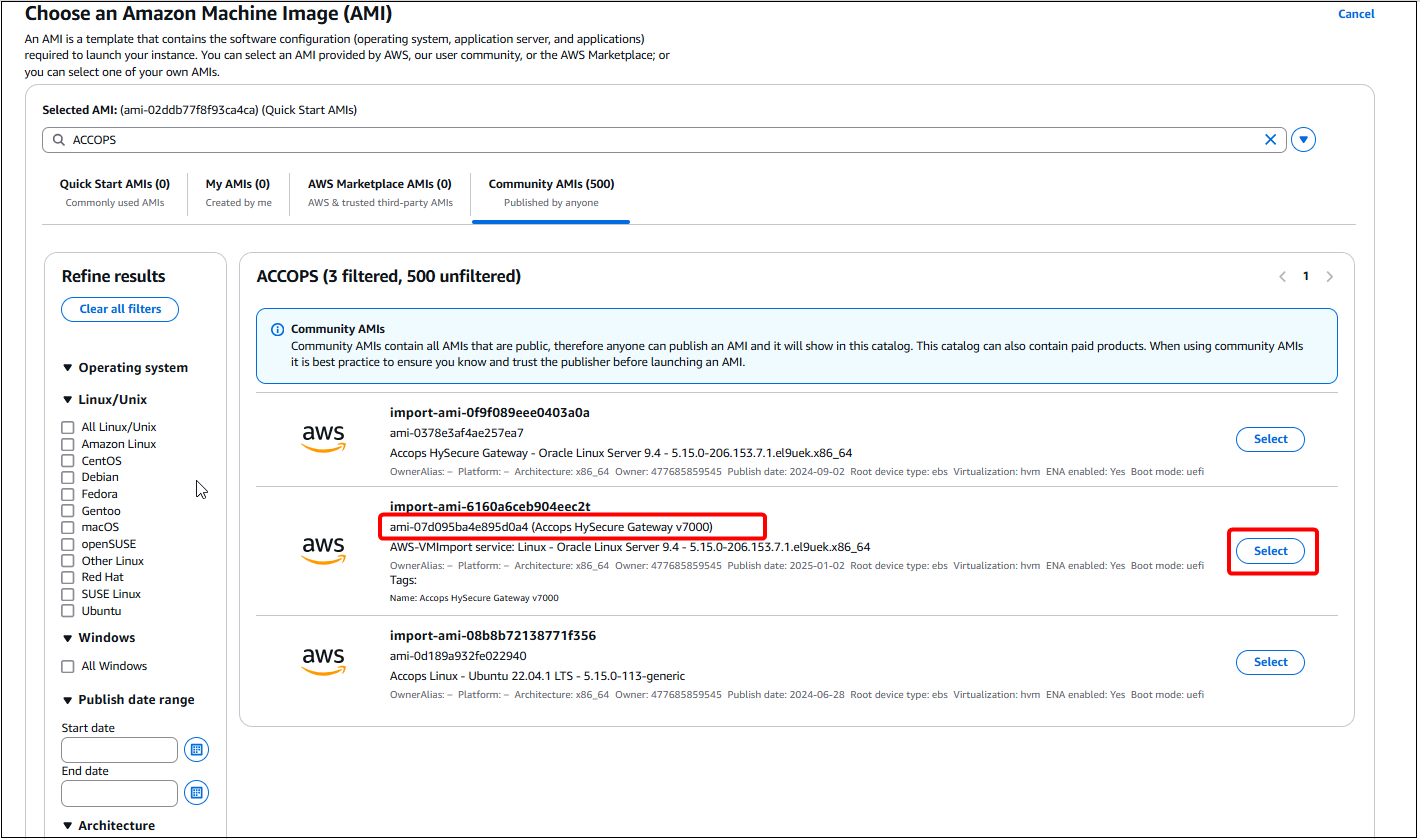Screen dimensions: 1420x839
Task: Enable the CentOS operating system filter
Action: coord(67,460)
